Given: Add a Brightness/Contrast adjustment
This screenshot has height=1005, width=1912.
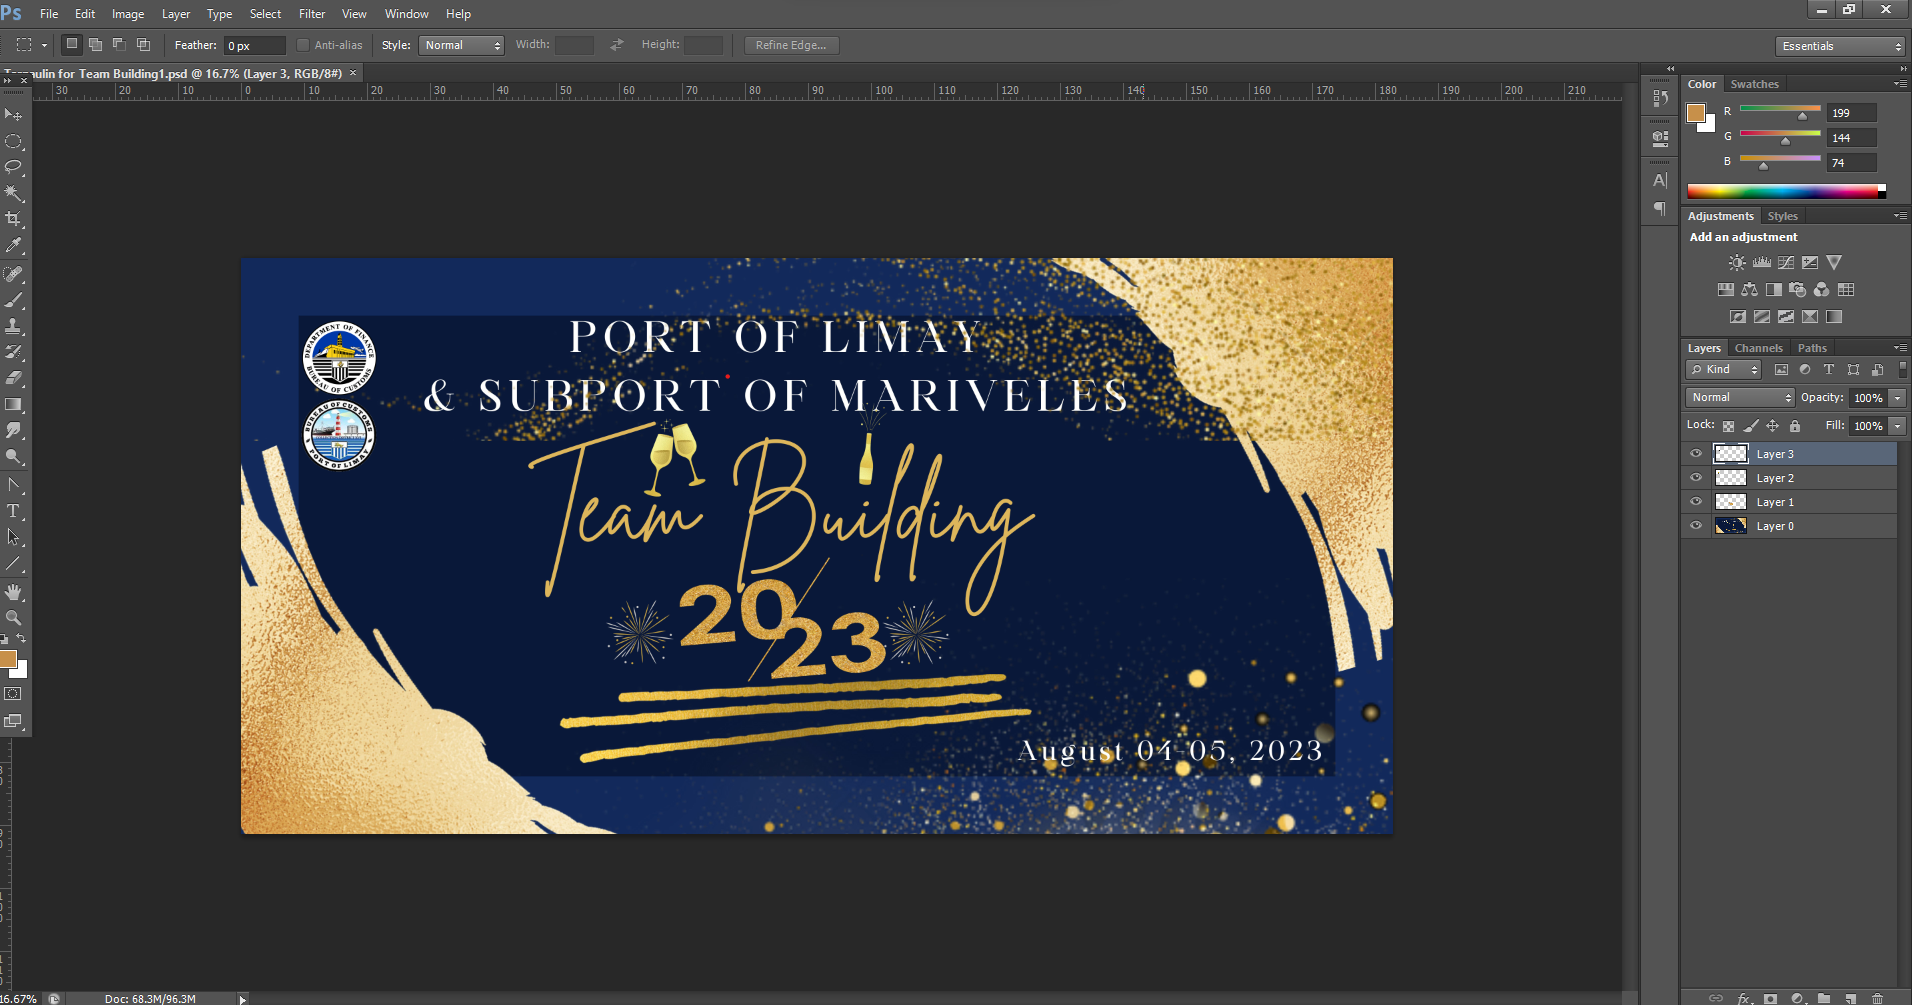Looking at the screenshot, I should coord(1737,263).
